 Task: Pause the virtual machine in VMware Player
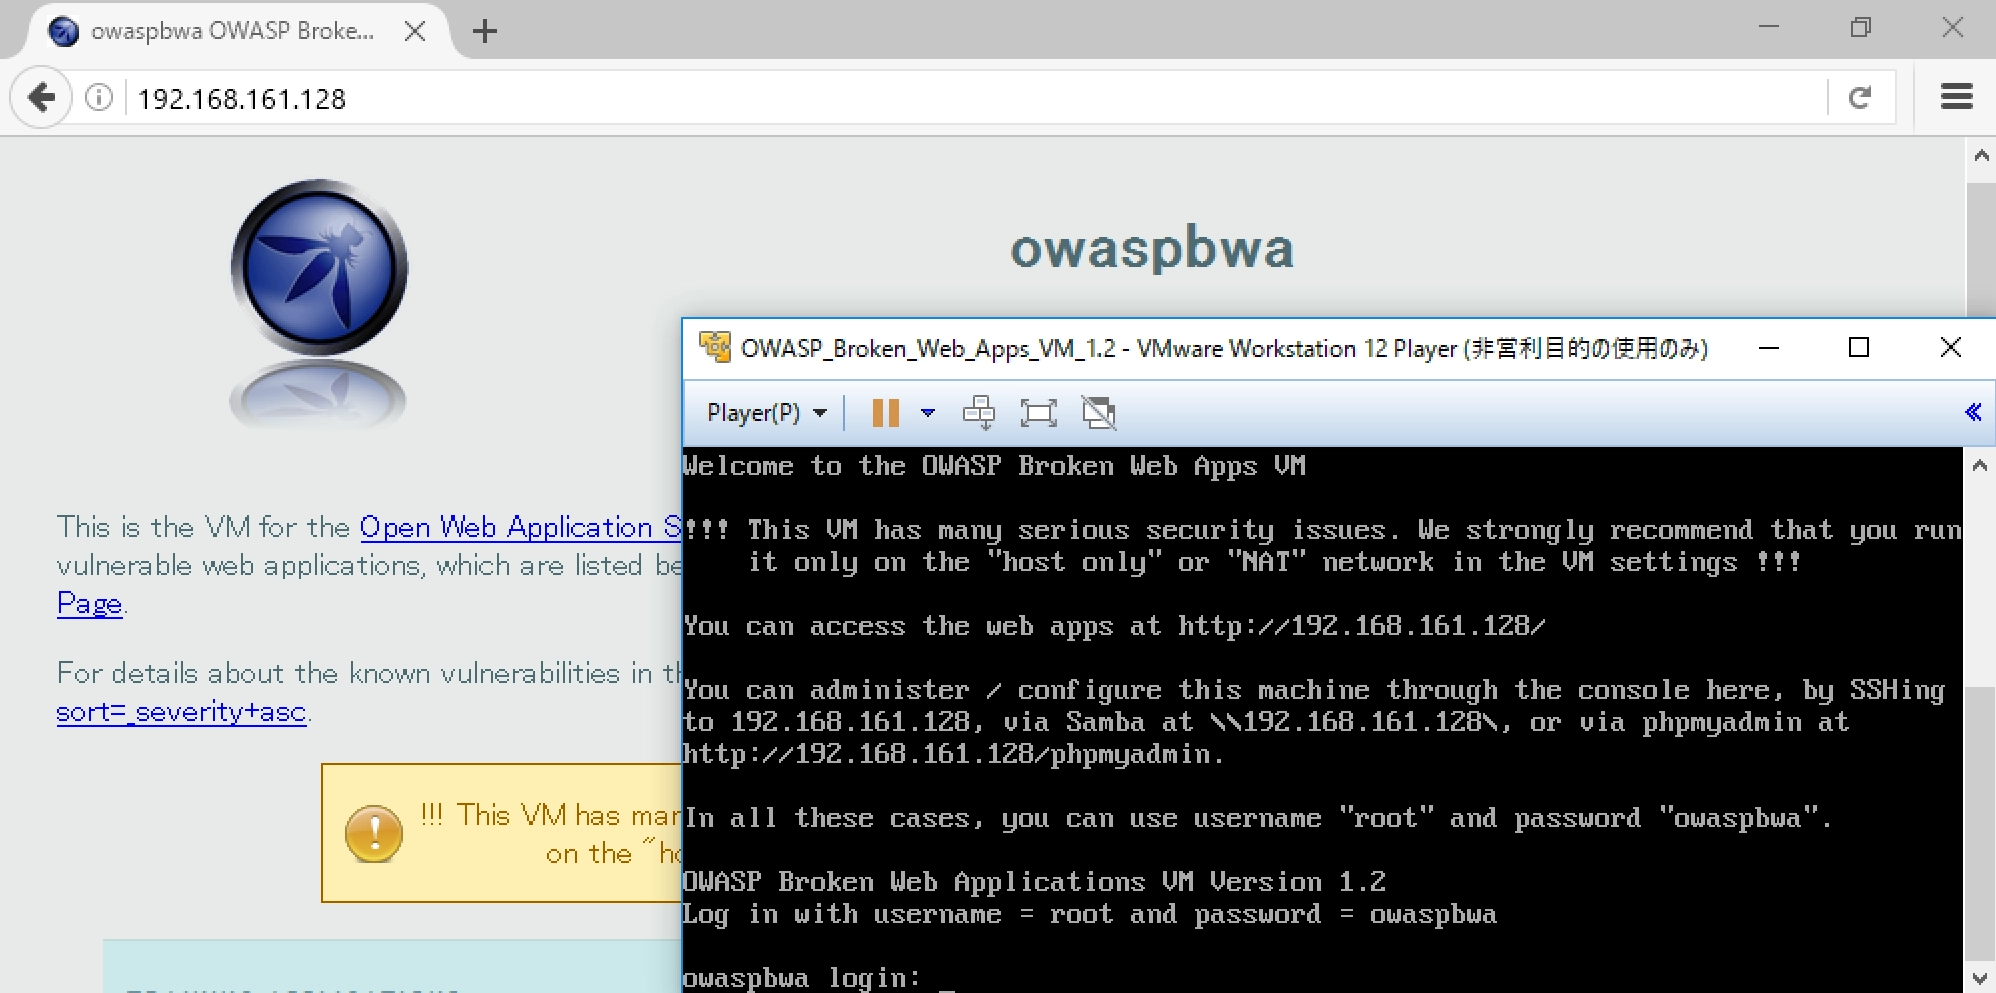(x=885, y=413)
